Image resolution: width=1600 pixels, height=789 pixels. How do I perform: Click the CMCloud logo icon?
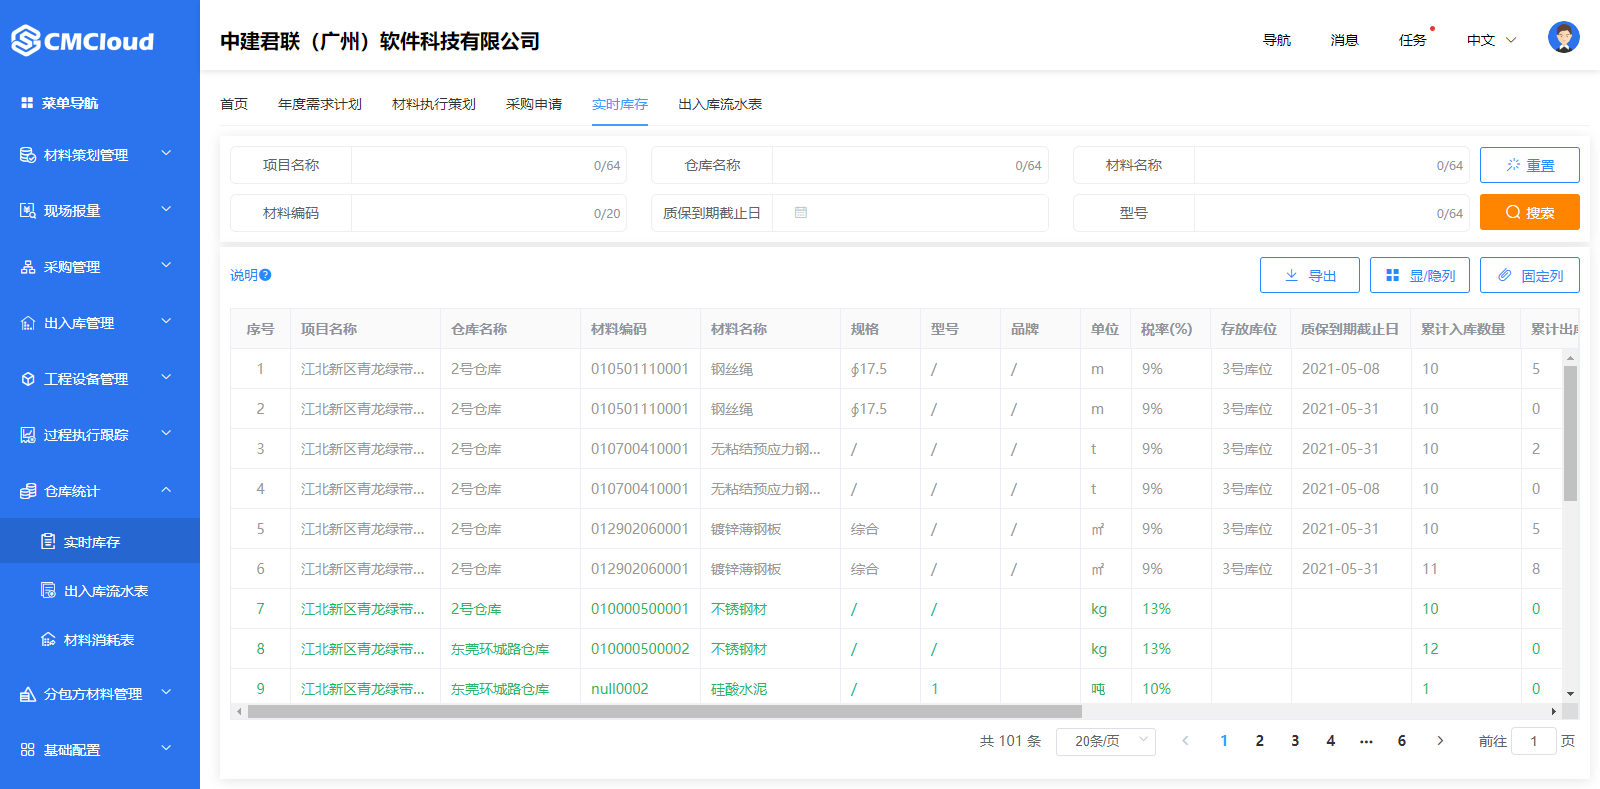26,41
